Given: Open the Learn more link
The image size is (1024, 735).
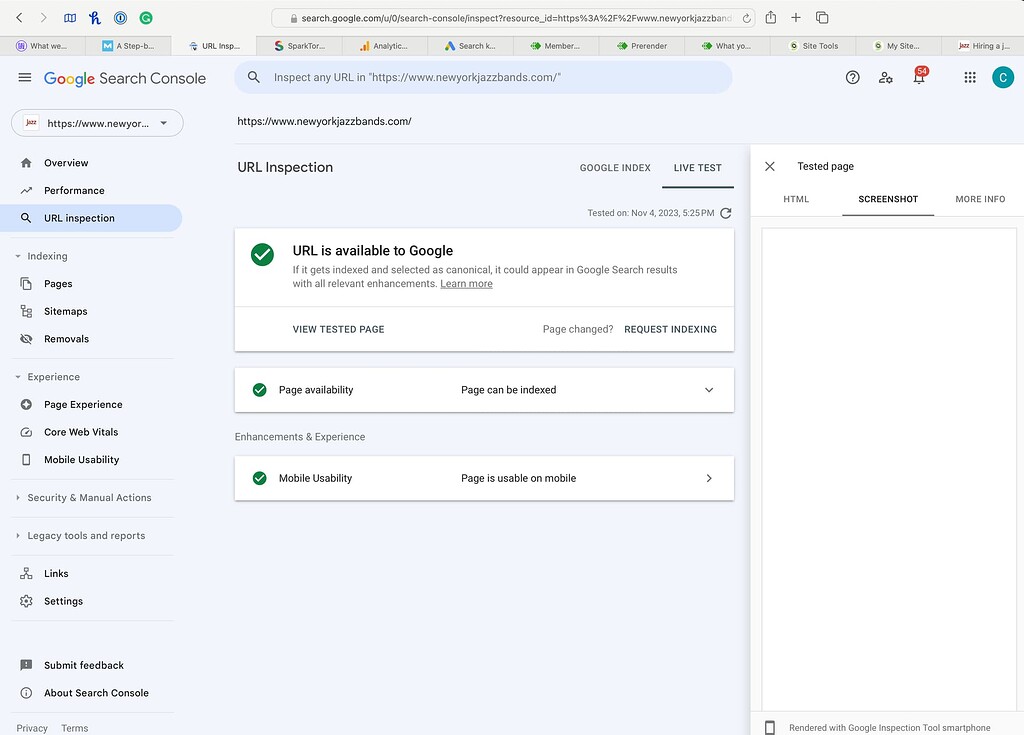Looking at the screenshot, I should [466, 283].
